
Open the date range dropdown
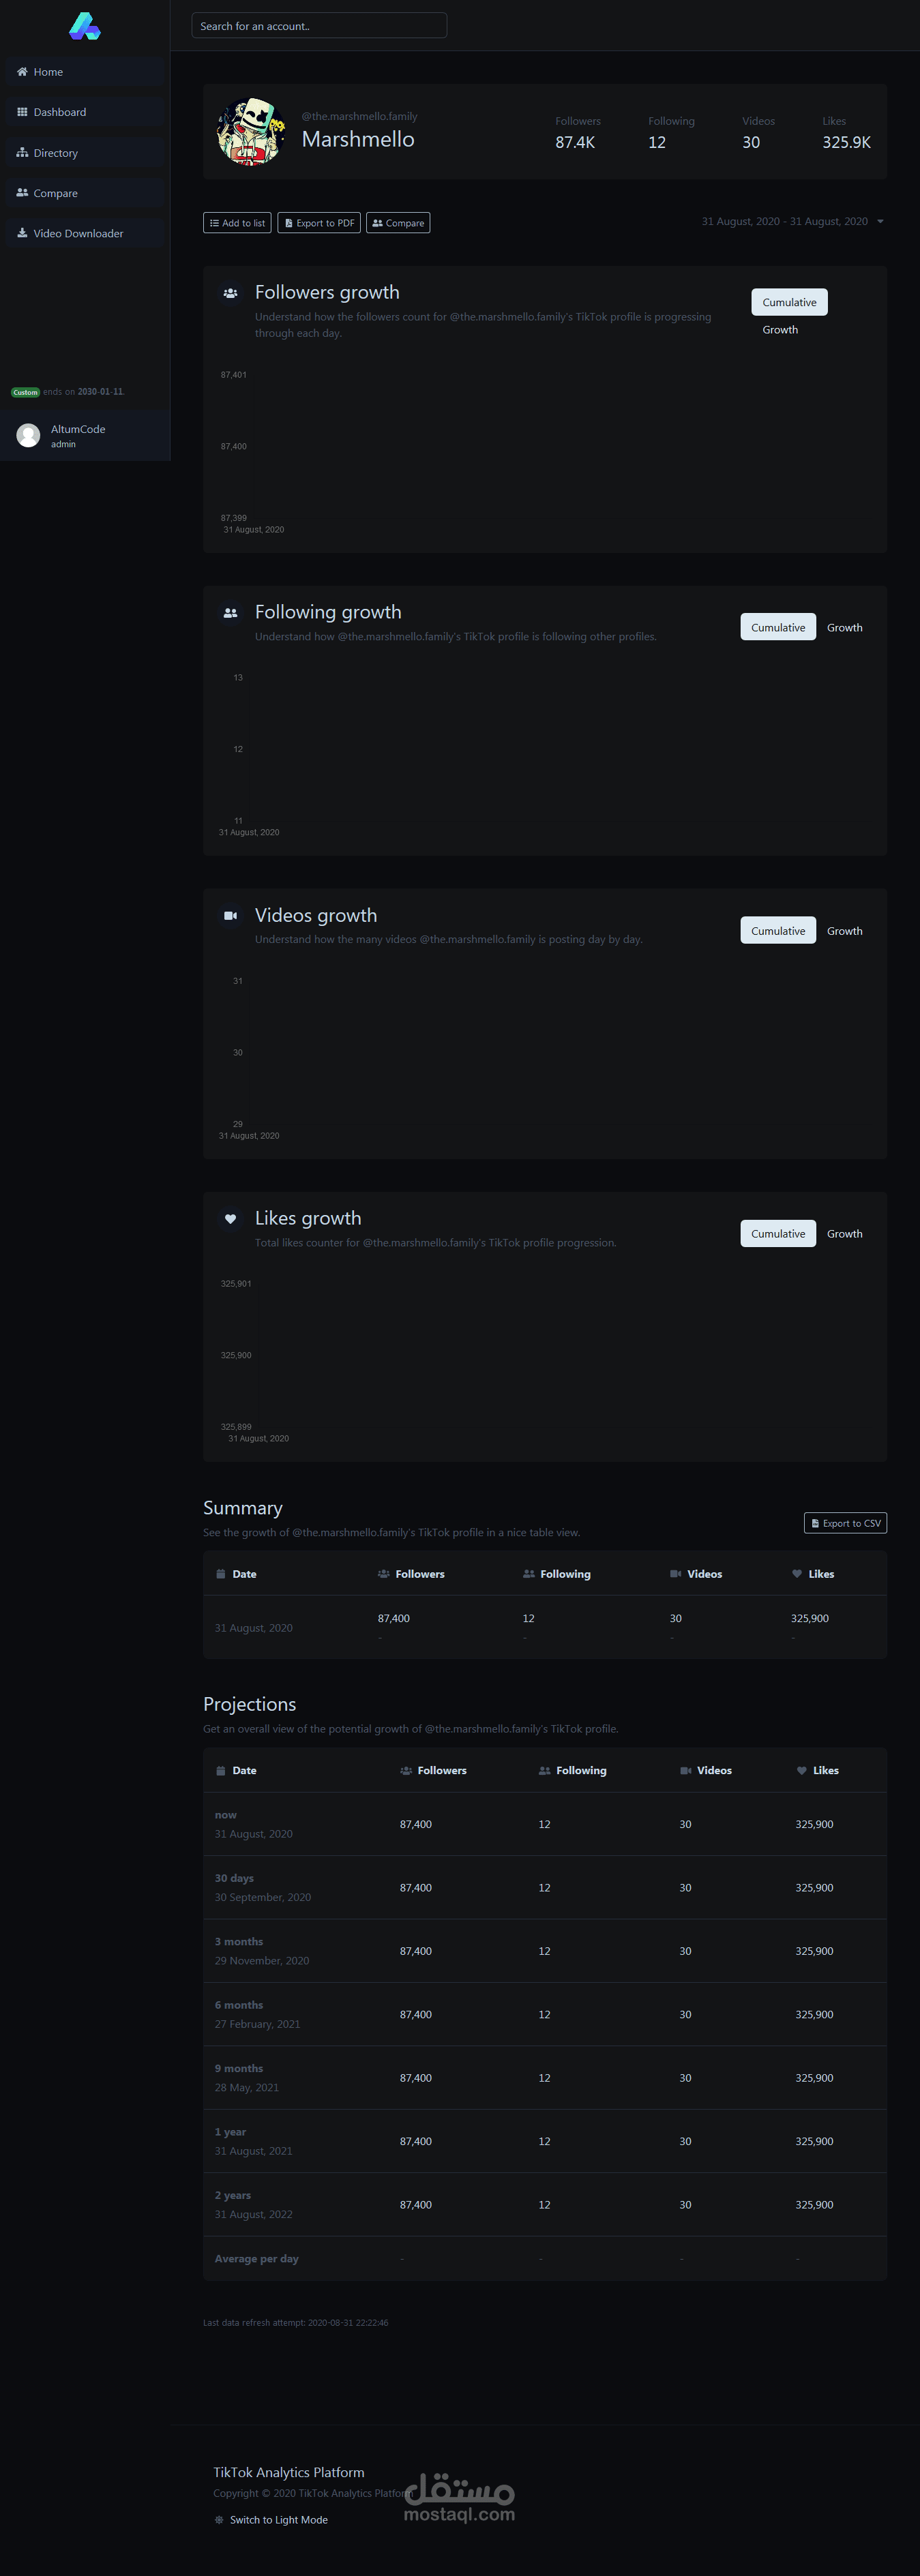pos(792,222)
